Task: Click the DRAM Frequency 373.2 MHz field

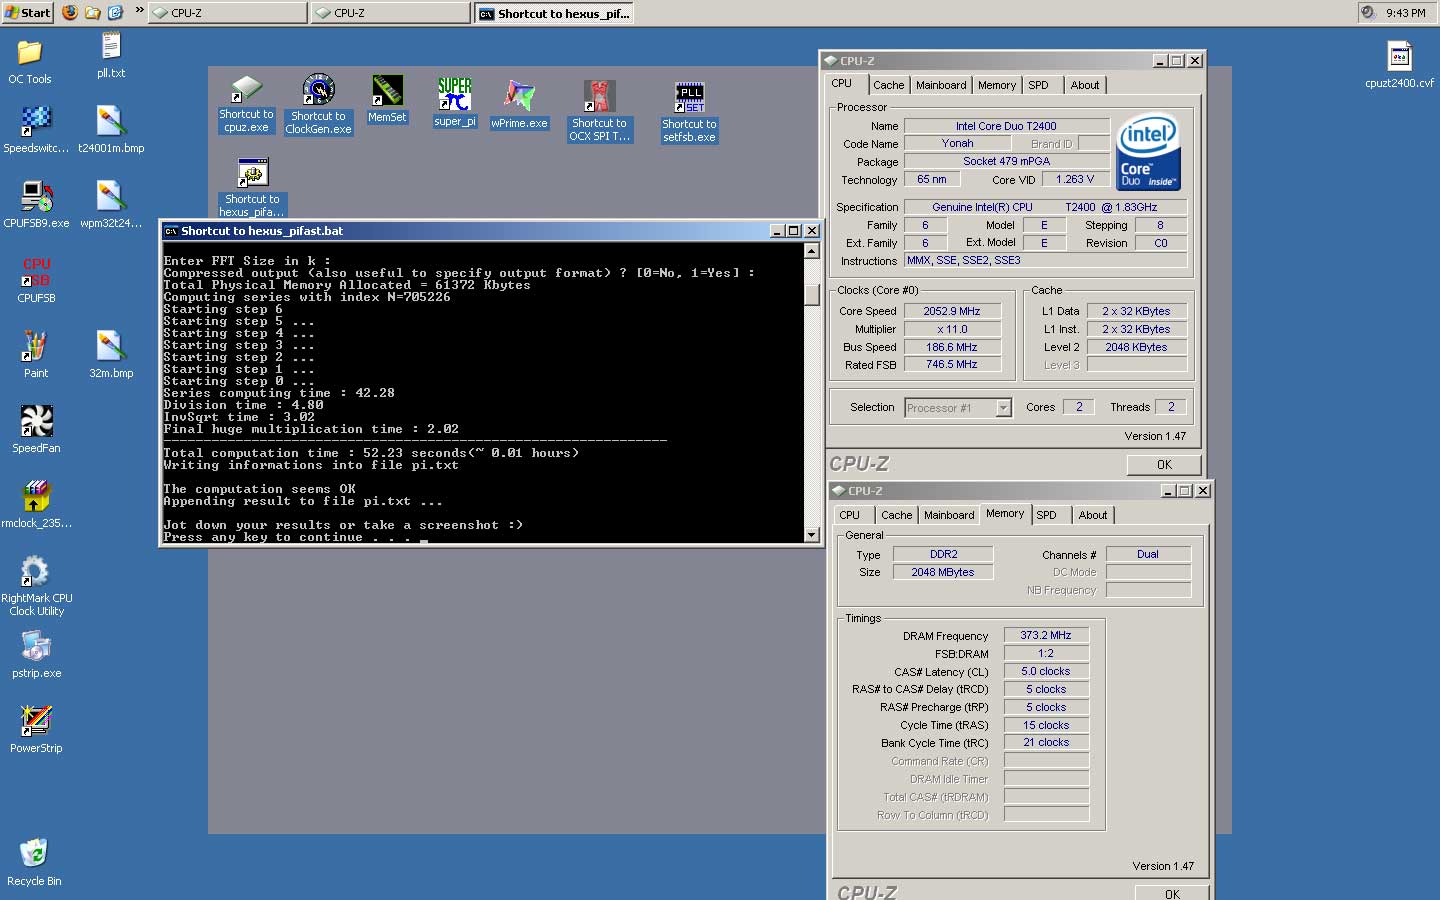Action: 1046,635
